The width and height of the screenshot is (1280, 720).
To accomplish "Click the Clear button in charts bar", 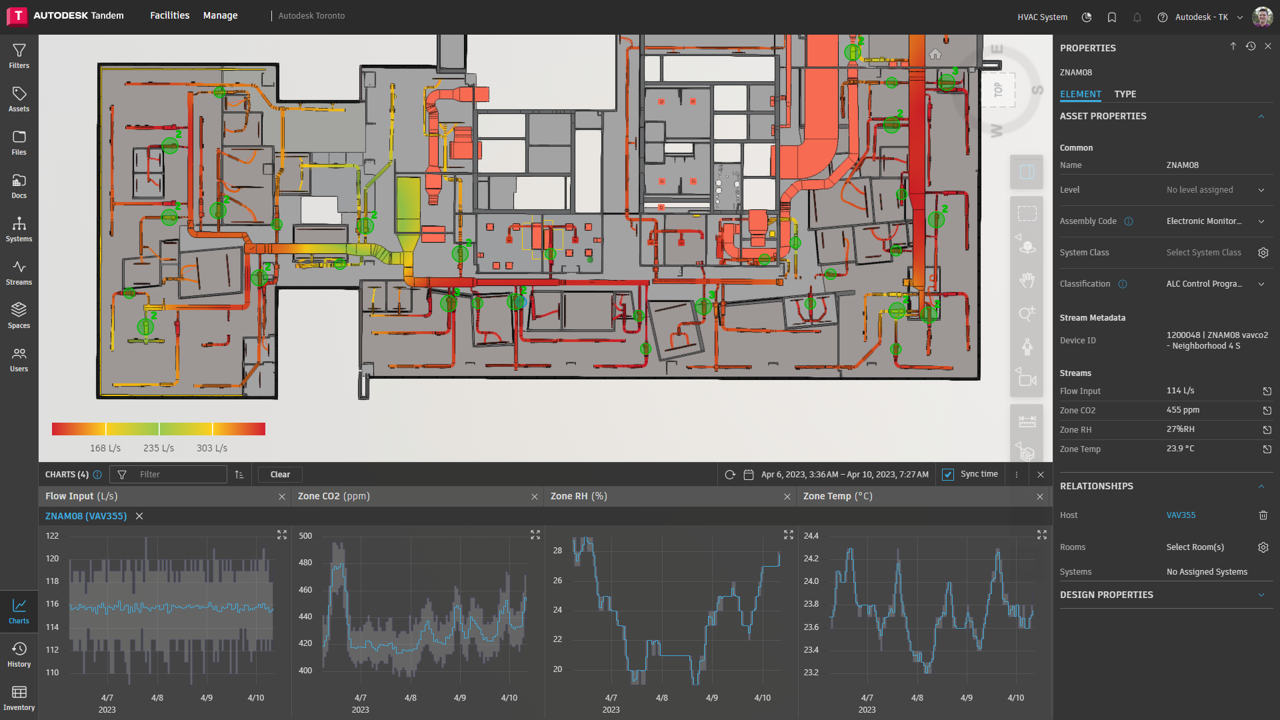I will pyautogui.click(x=280, y=474).
